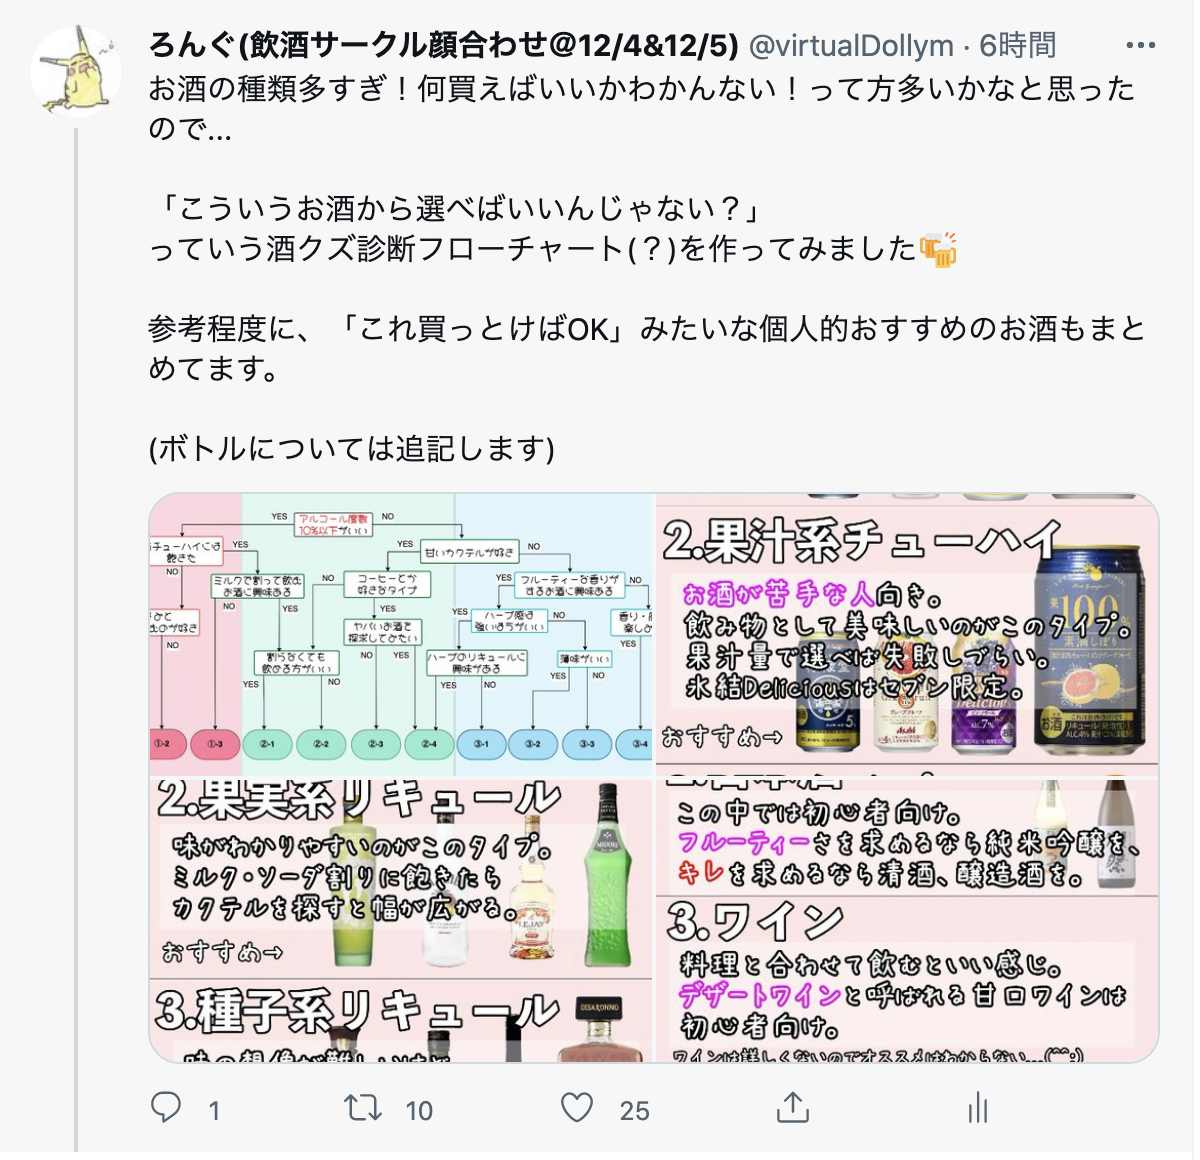1200x1160 pixels.
Task: Click the retweet count 10
Action: tap(419, 1110)
